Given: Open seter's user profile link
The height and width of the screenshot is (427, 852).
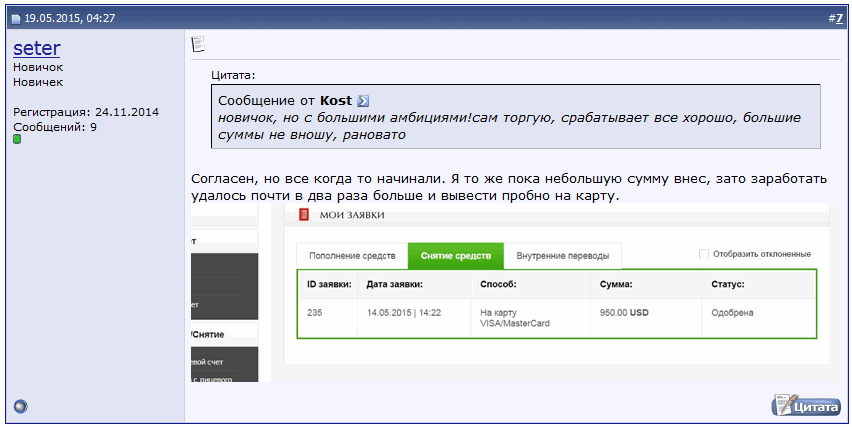Looking at the screenshot, I should 36,48.
